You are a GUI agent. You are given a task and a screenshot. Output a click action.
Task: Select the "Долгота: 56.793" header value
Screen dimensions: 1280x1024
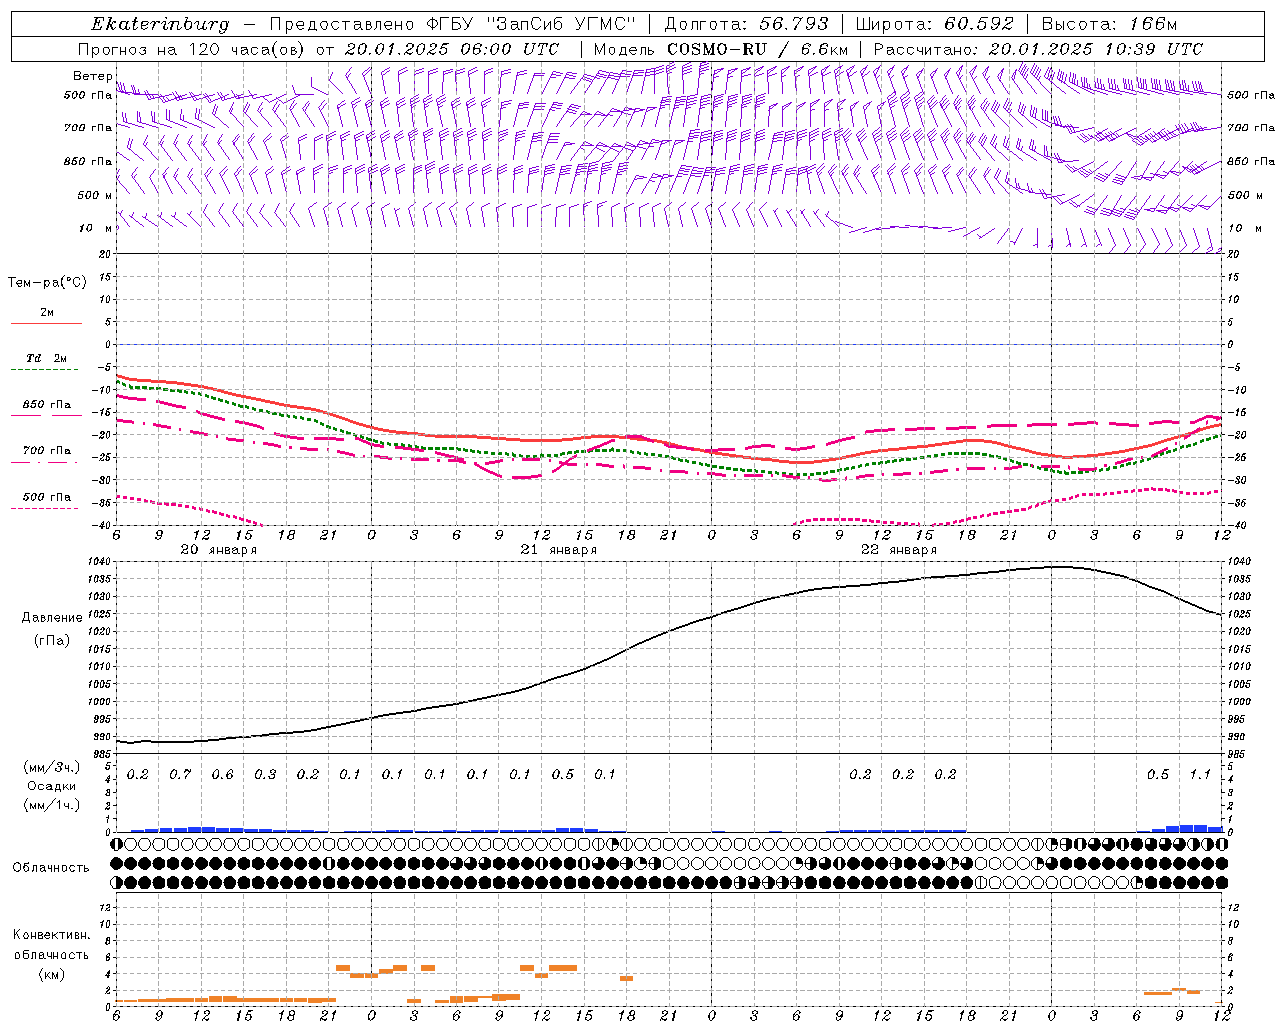(x=746, y=24)
